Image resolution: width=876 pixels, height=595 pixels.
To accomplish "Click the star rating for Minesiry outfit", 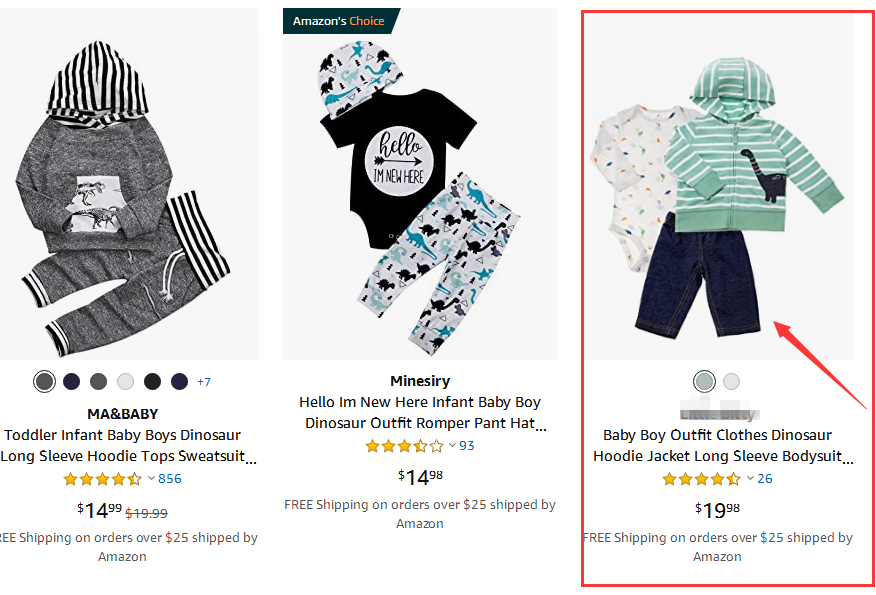I will click(404, 446).
